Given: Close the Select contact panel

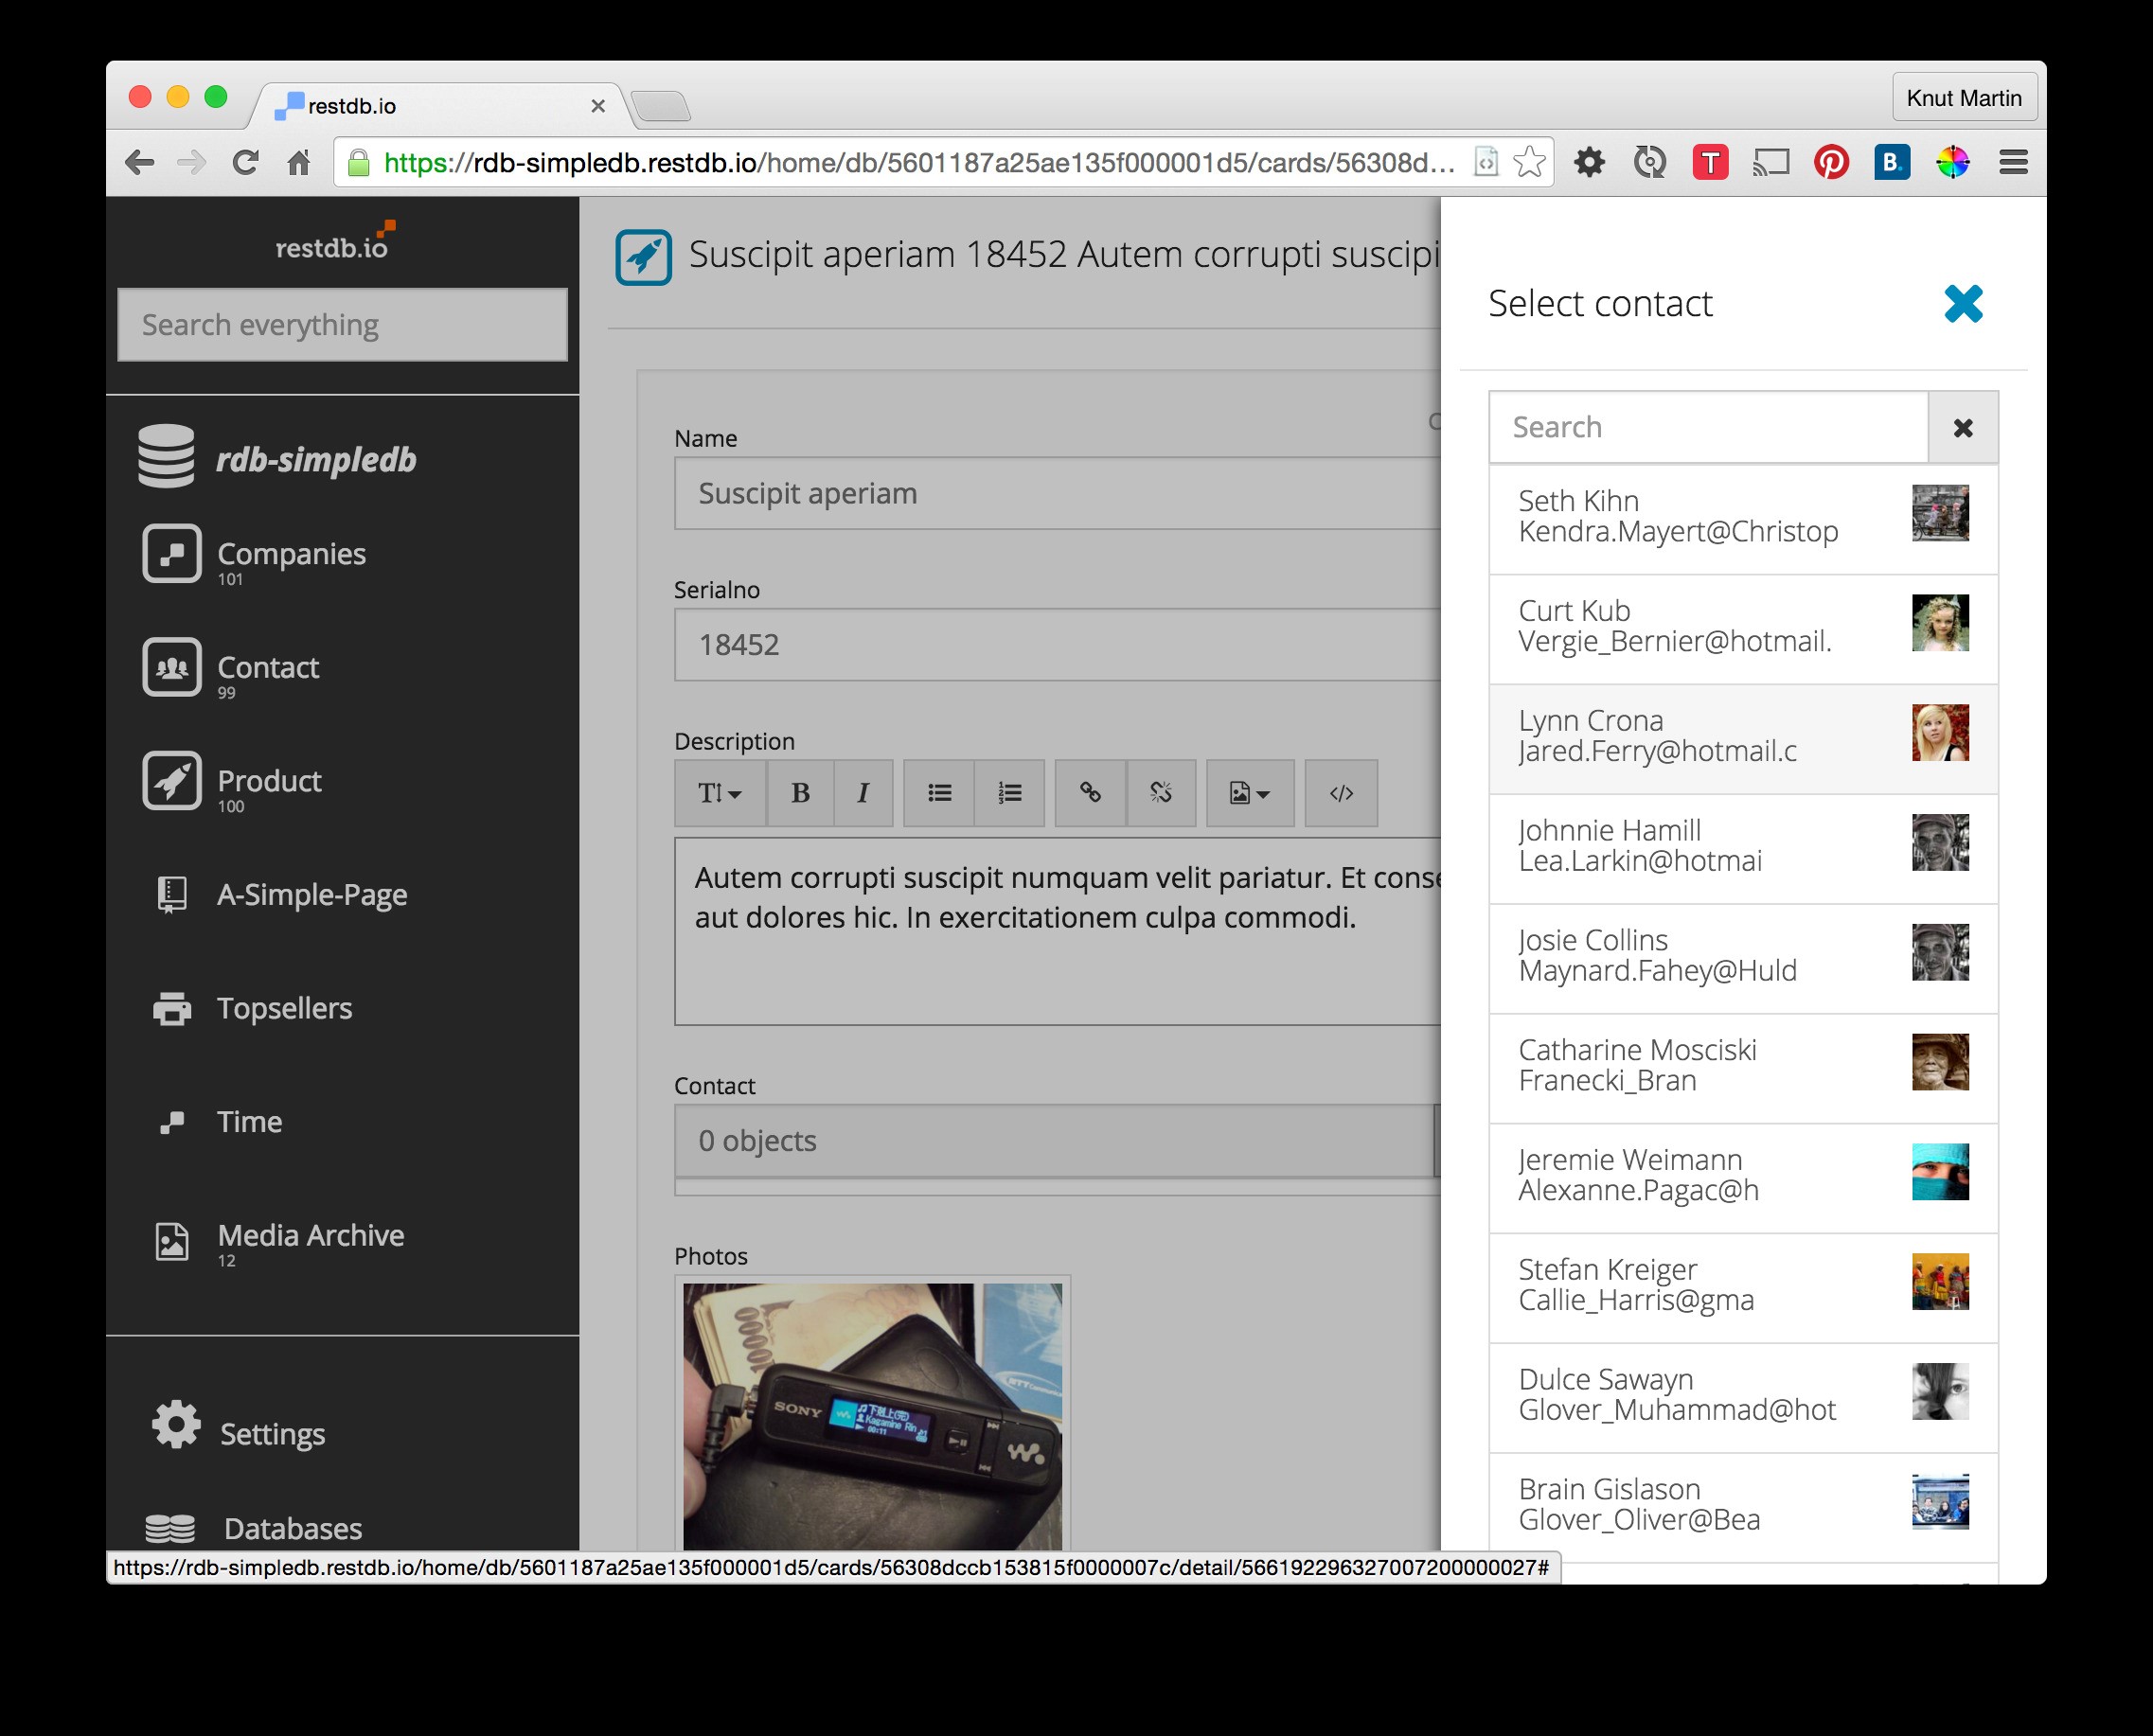Looking at the screenshot, I should pyautogui.click(x=1964, y=303).
